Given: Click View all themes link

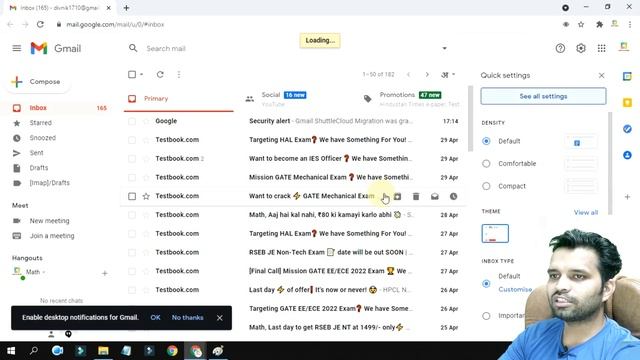Looking at the screenshot, I should [586, 213].
